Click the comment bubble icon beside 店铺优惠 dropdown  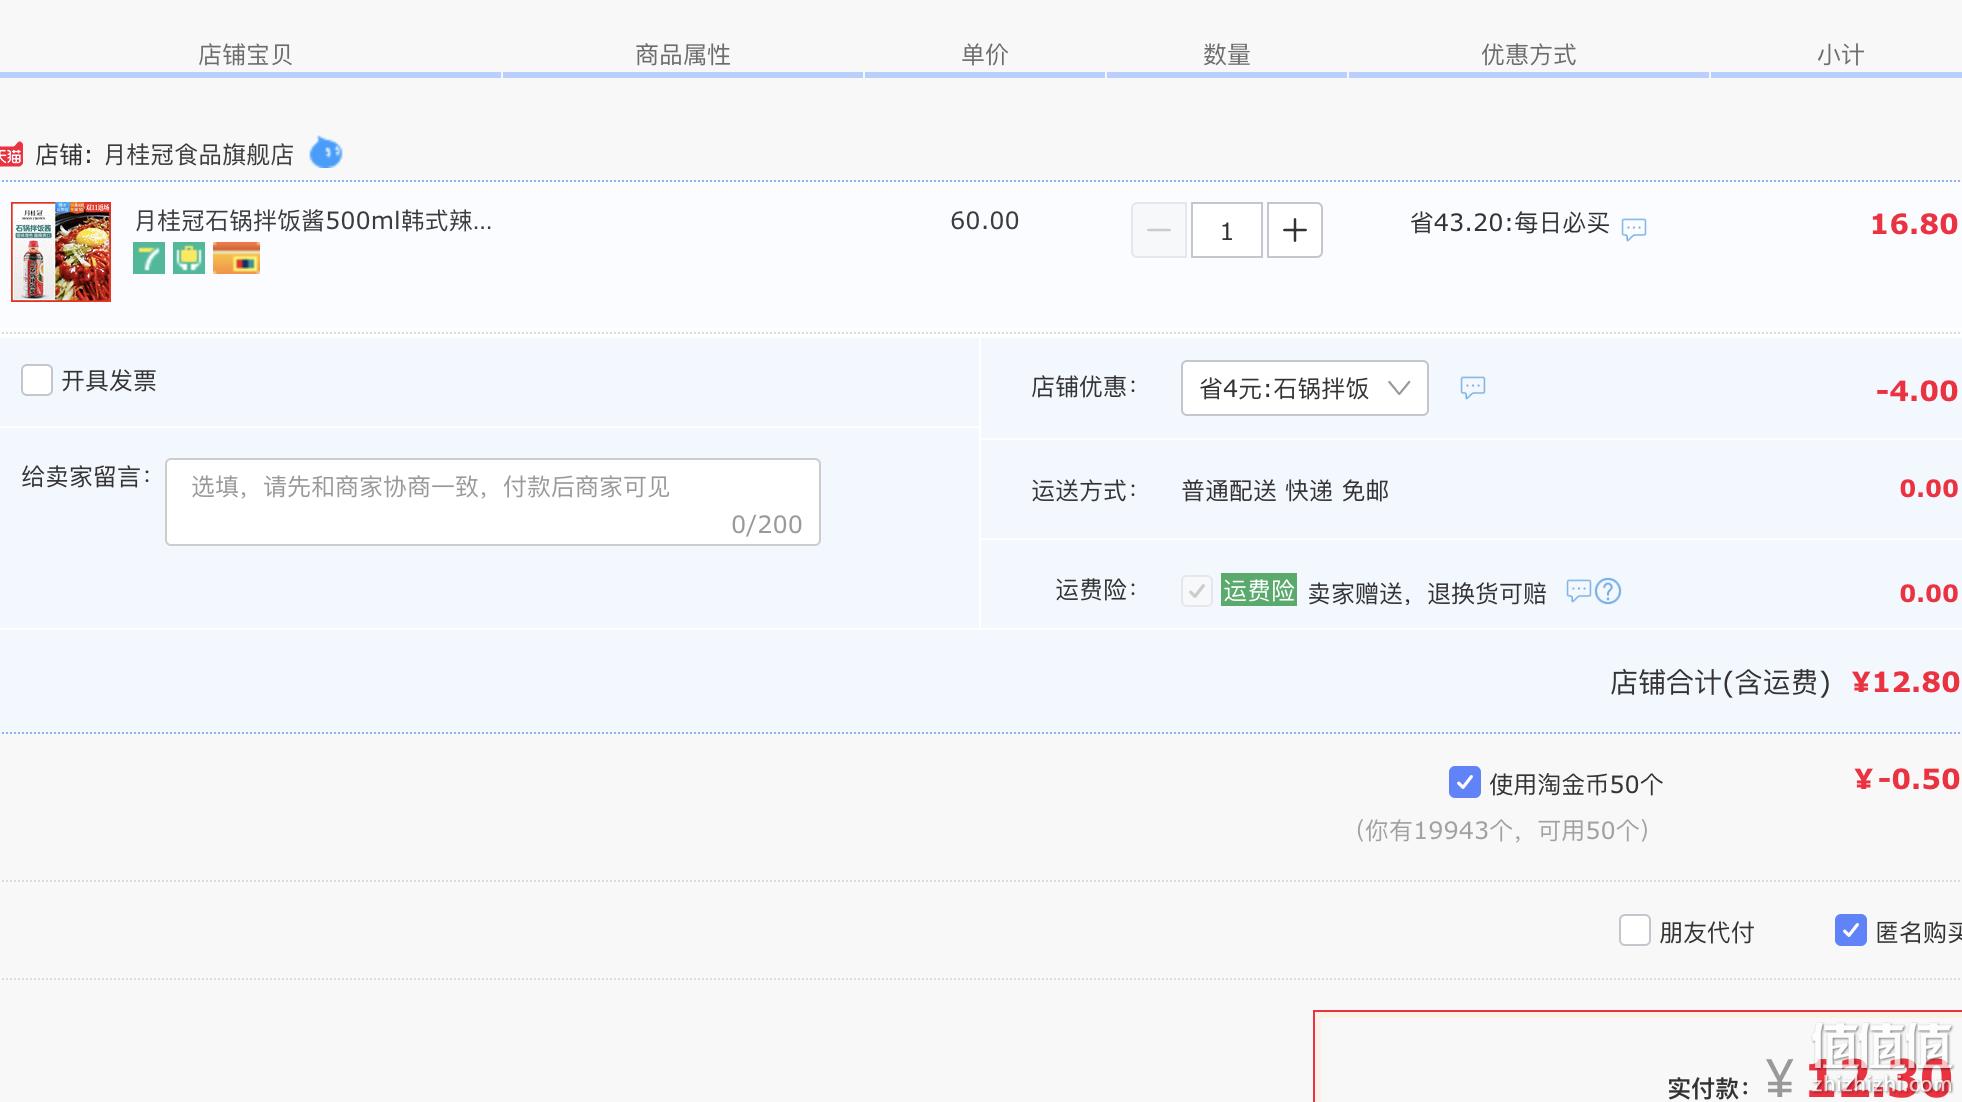(x=1473, y=388)
